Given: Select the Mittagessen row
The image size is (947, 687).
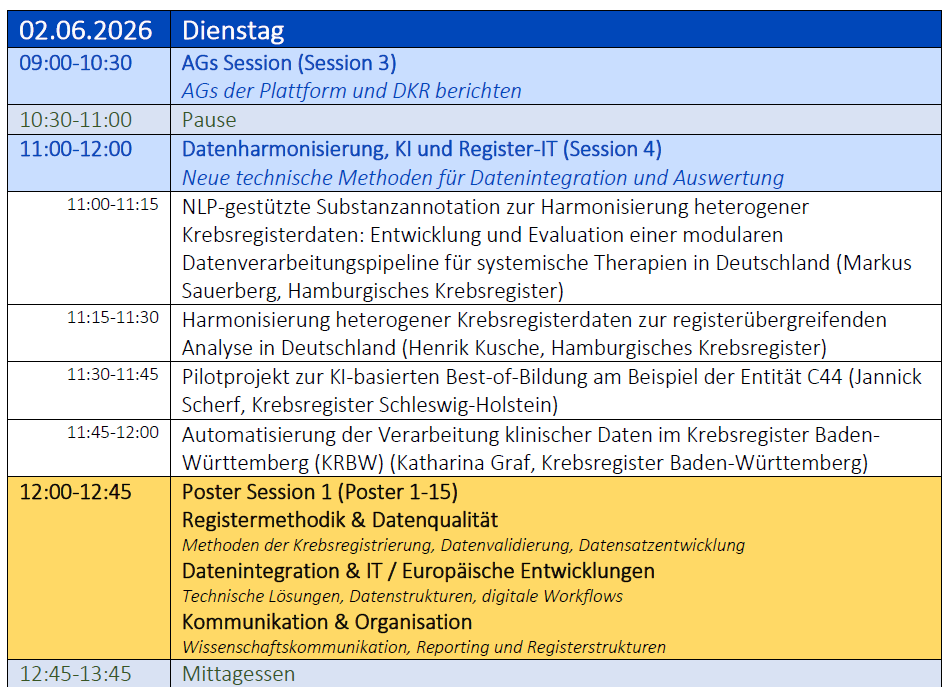Looking at the screenshot, I should pyautogui.click(x=238, y=674).
